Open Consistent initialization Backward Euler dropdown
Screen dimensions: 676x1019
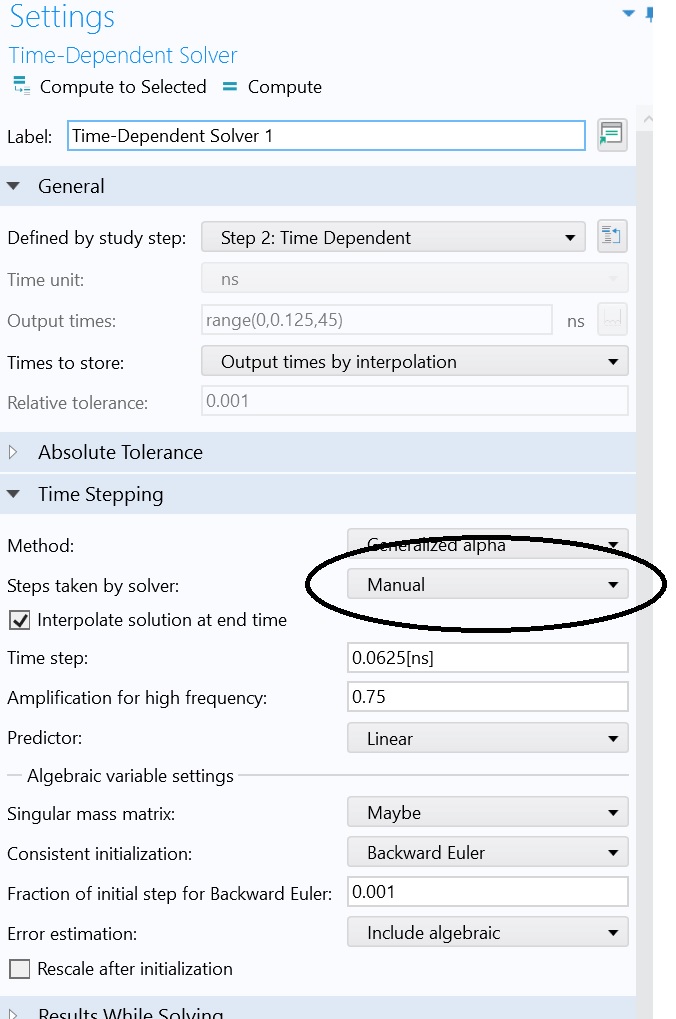[x=488, y=853]
